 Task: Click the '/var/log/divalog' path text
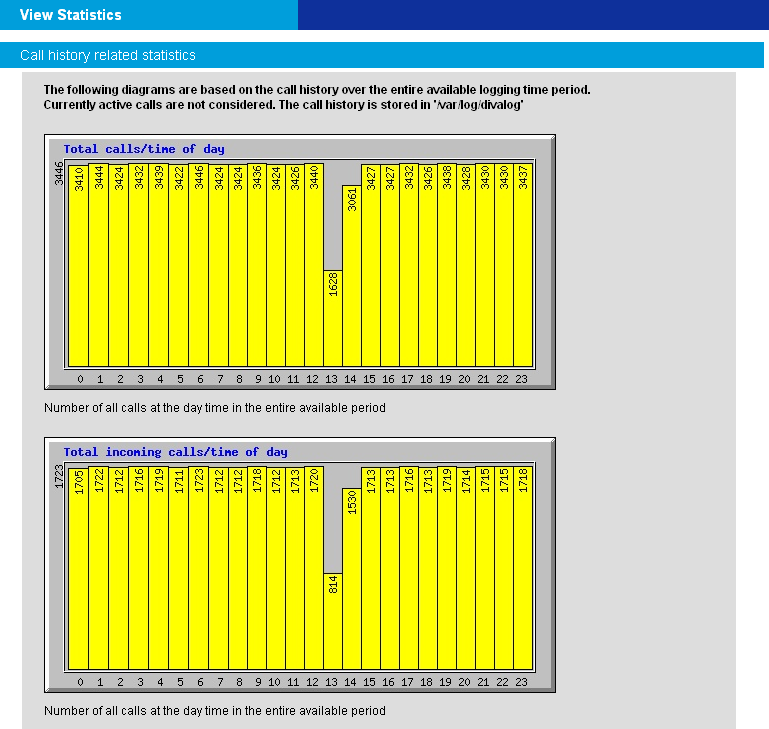[x=476, y=104]
